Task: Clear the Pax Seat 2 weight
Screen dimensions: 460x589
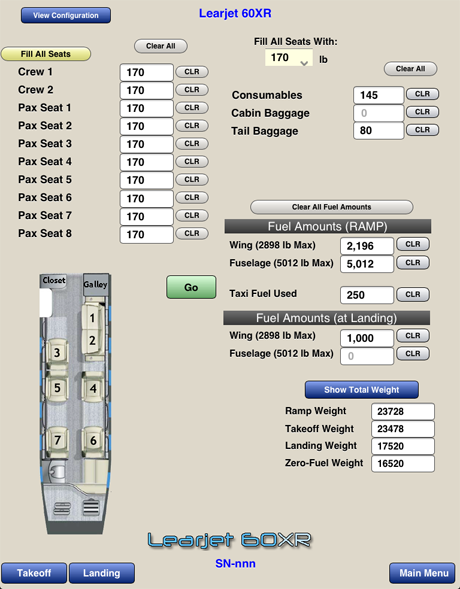Action: [x=192, y=125]
